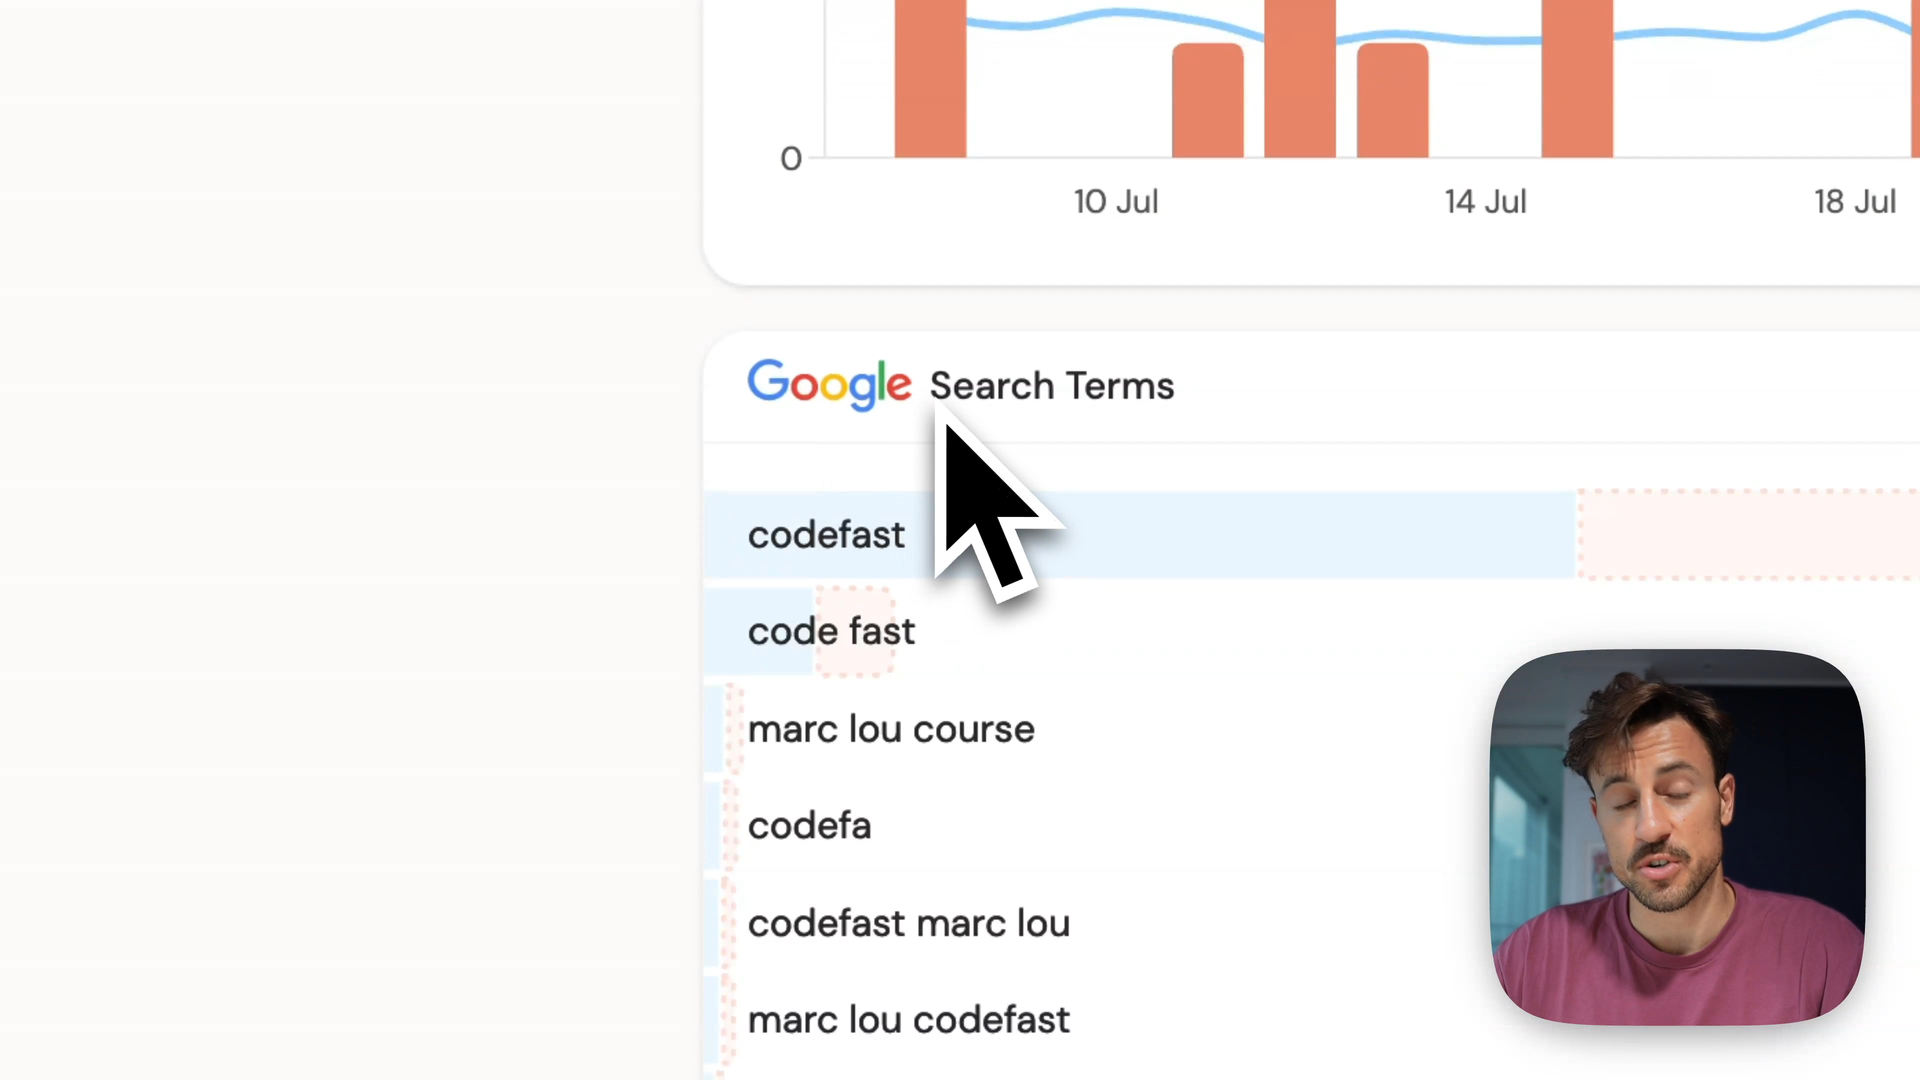Click the tall orange bar between 10 and 14 Jul
Viewport: 1920px width, 1080px height.
(1299, 80)
